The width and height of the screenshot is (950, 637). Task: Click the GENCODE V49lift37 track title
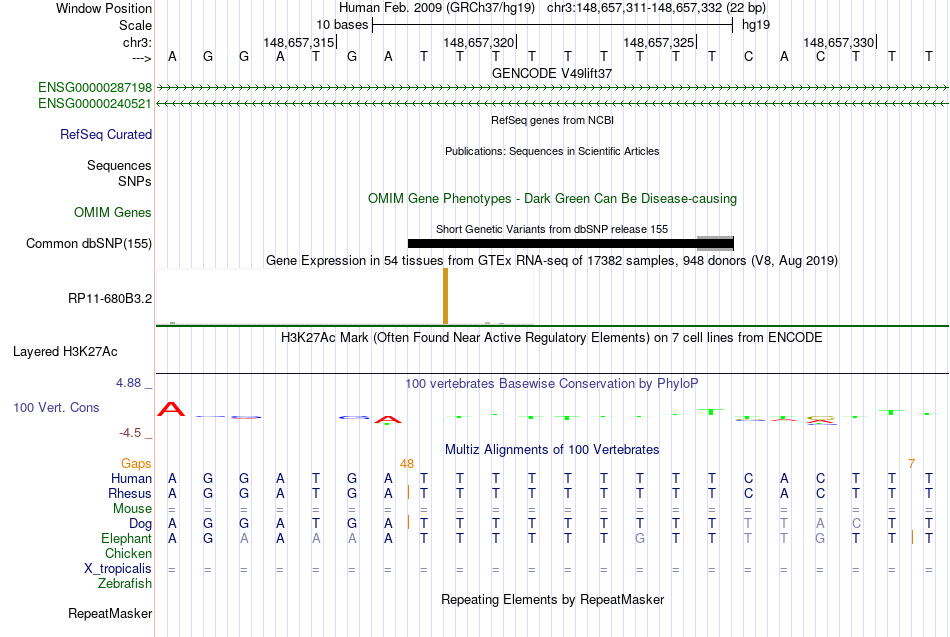(552, 73)
